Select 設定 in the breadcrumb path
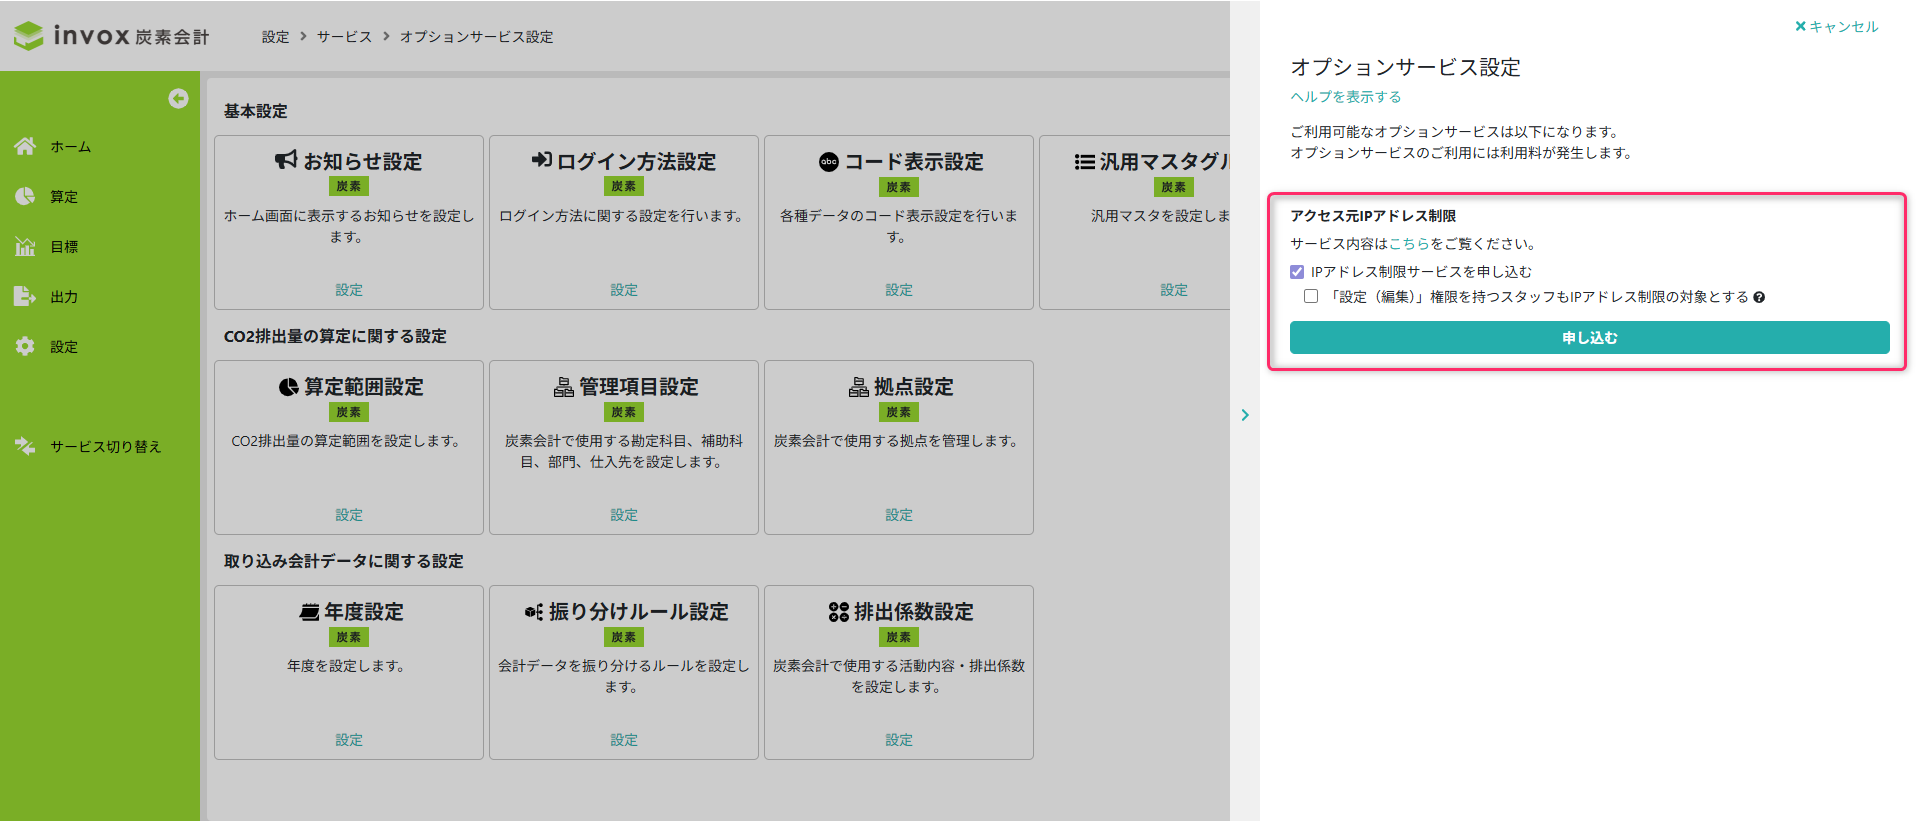 pyautogui.click(x=275, y=37)
